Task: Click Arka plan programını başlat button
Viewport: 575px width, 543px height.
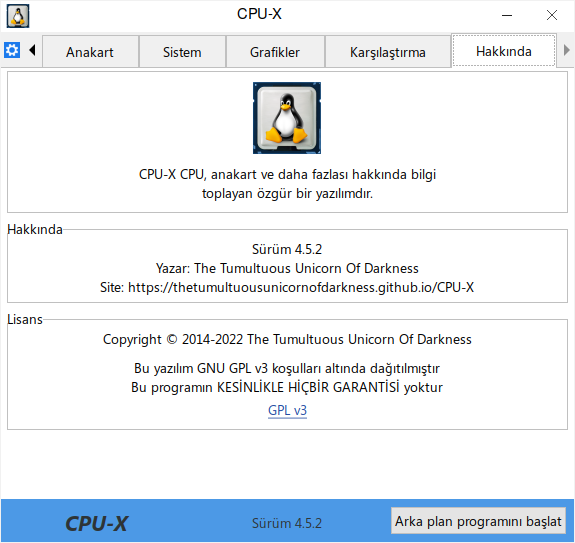Action: tap(478, 521)
